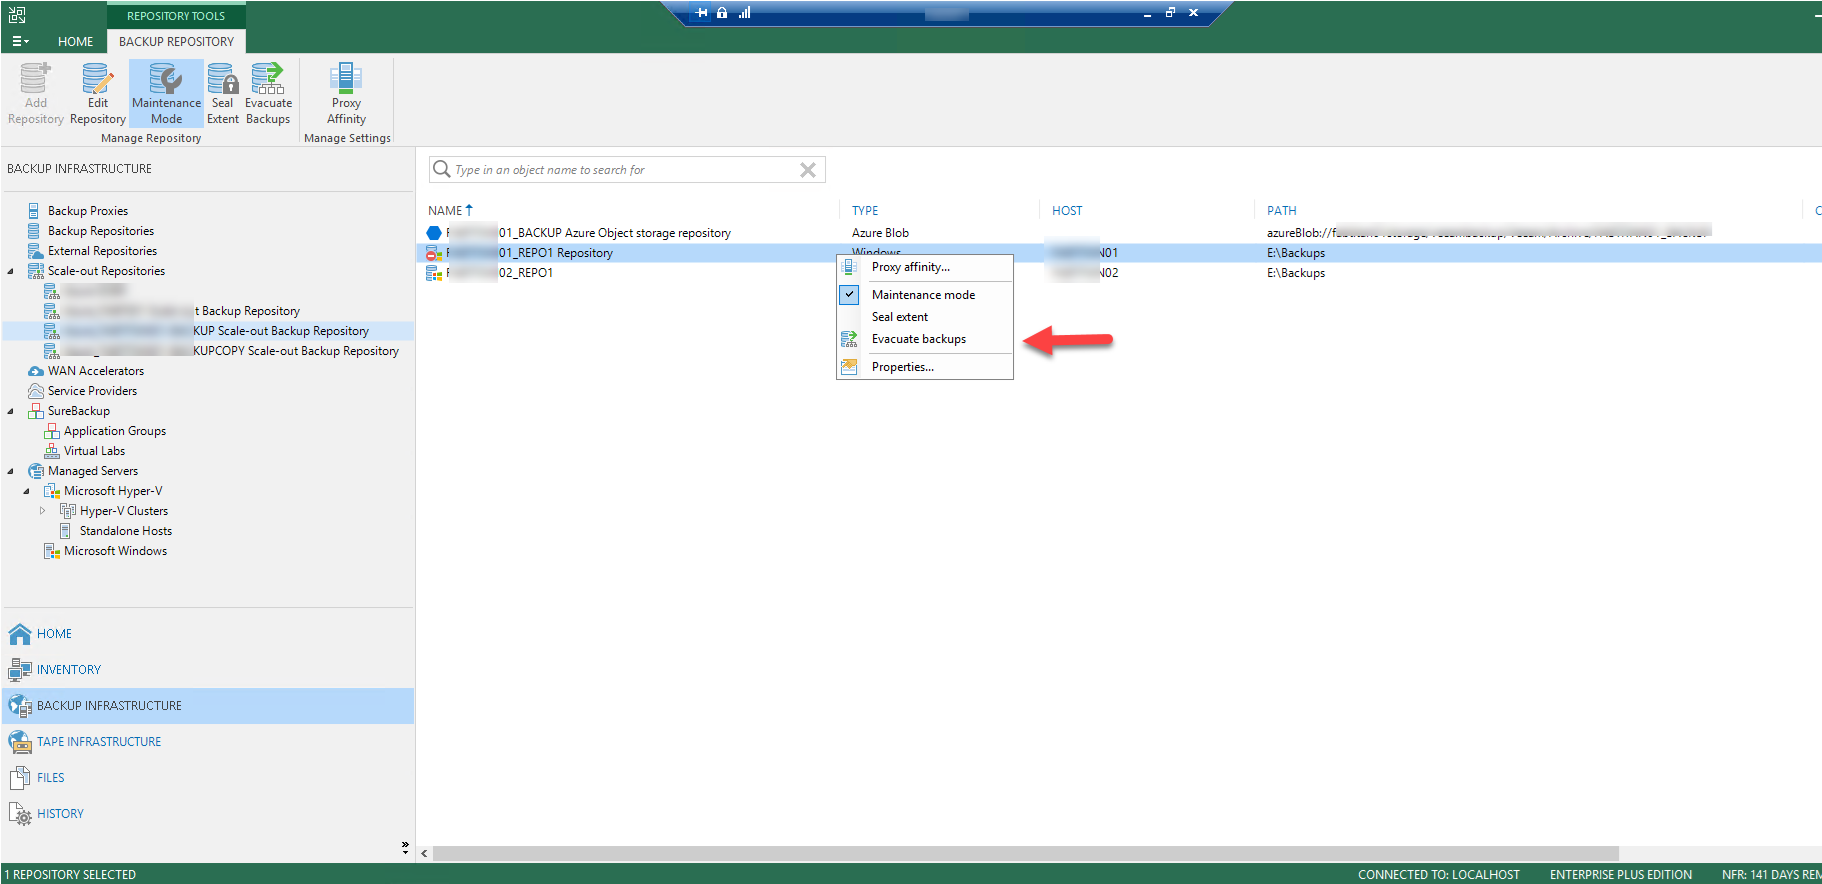Click the Add Repository ribbon icon

pyautogui.click(x=36, y=94)
